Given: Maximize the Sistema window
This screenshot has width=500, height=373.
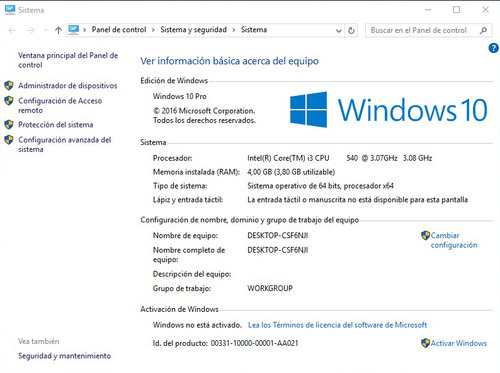Looking at the screenshot, I should pos(457,10).
